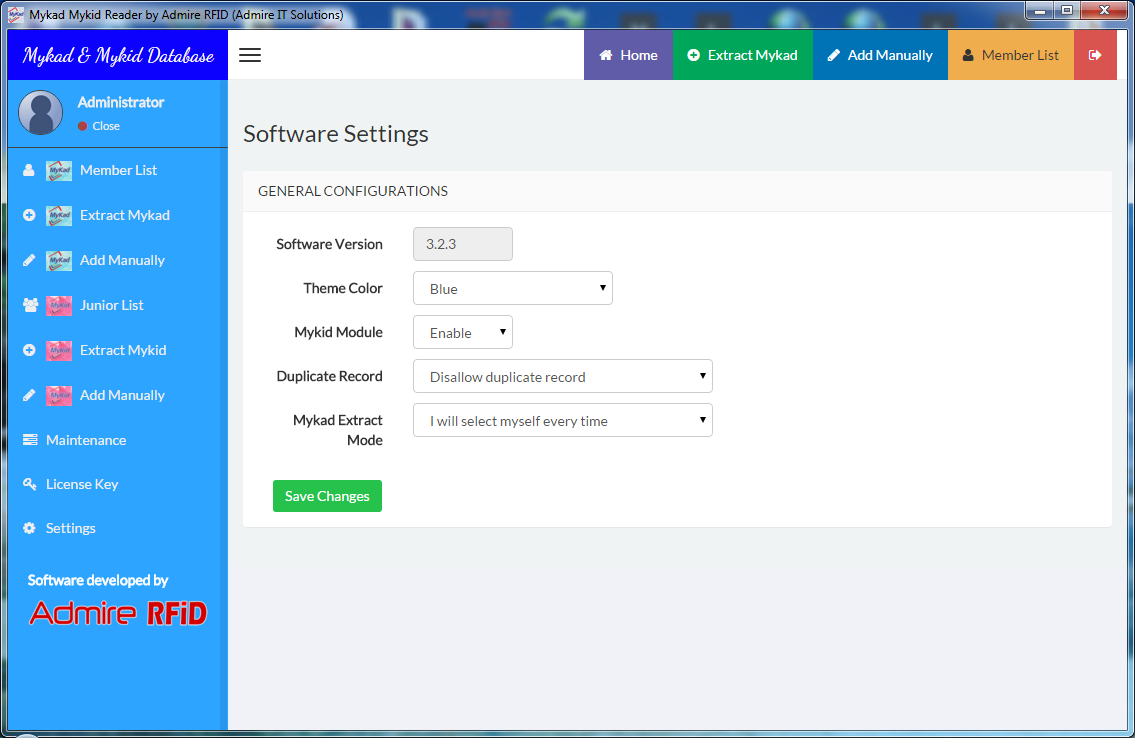This screenshot has width=1135, height=738.
Task: Open the Theme Color dropdown
Action: (x=512, y=289)
